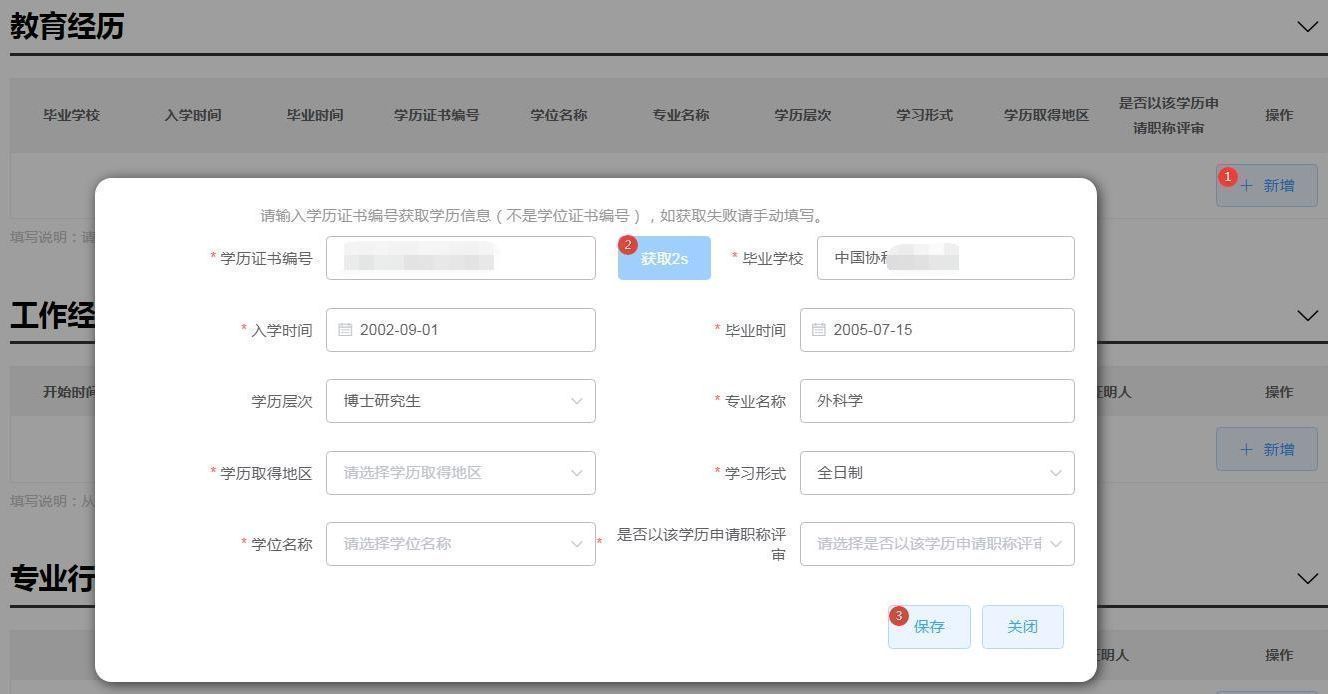Open the 学习形式 dropdown showing 全日制
This screenshot has height=694, width=1328.
tap(937, 473)
